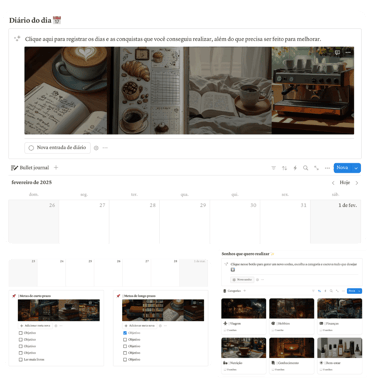Uncheck the checked Objetivo in Metas de longo prazo
The height and width of the screenshot is (385, 375).
pos(125,333)
